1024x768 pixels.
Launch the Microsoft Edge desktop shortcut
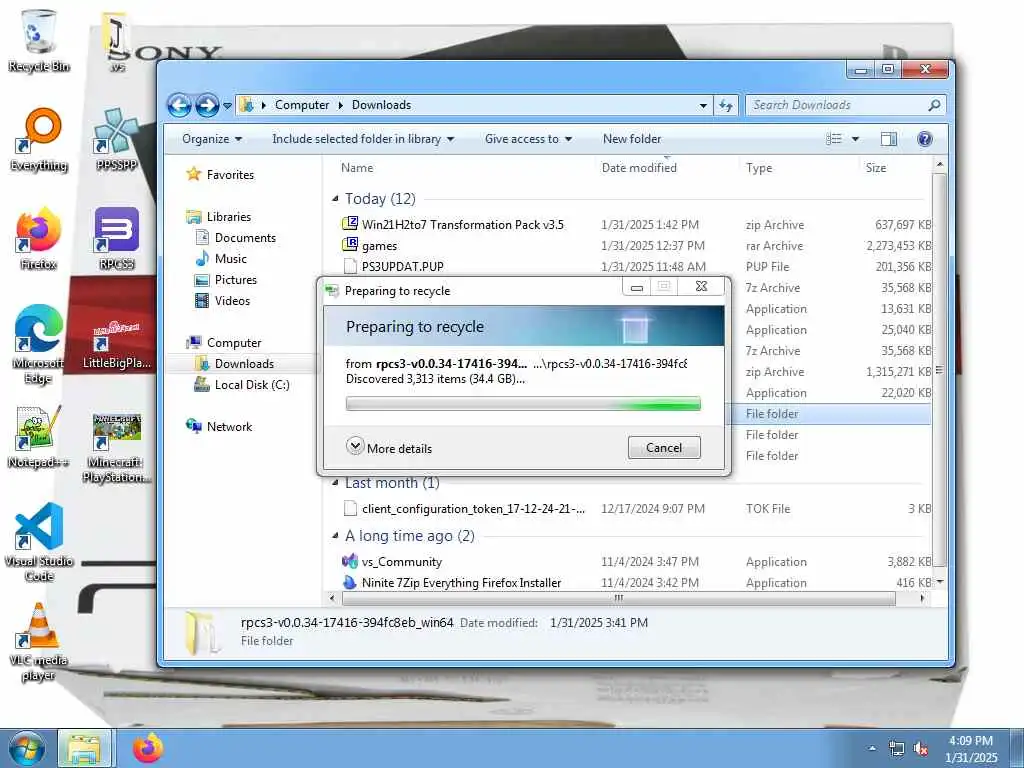point(39,345)
